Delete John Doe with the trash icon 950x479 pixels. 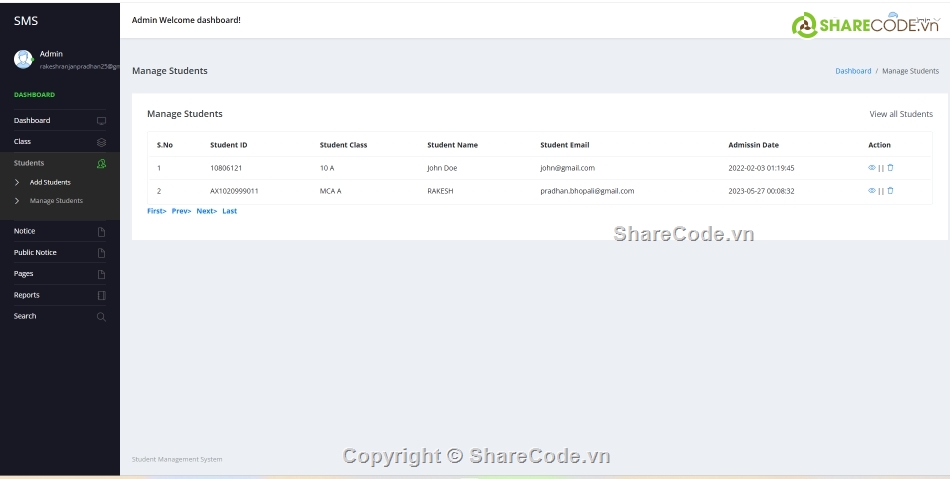pos(890,168)
